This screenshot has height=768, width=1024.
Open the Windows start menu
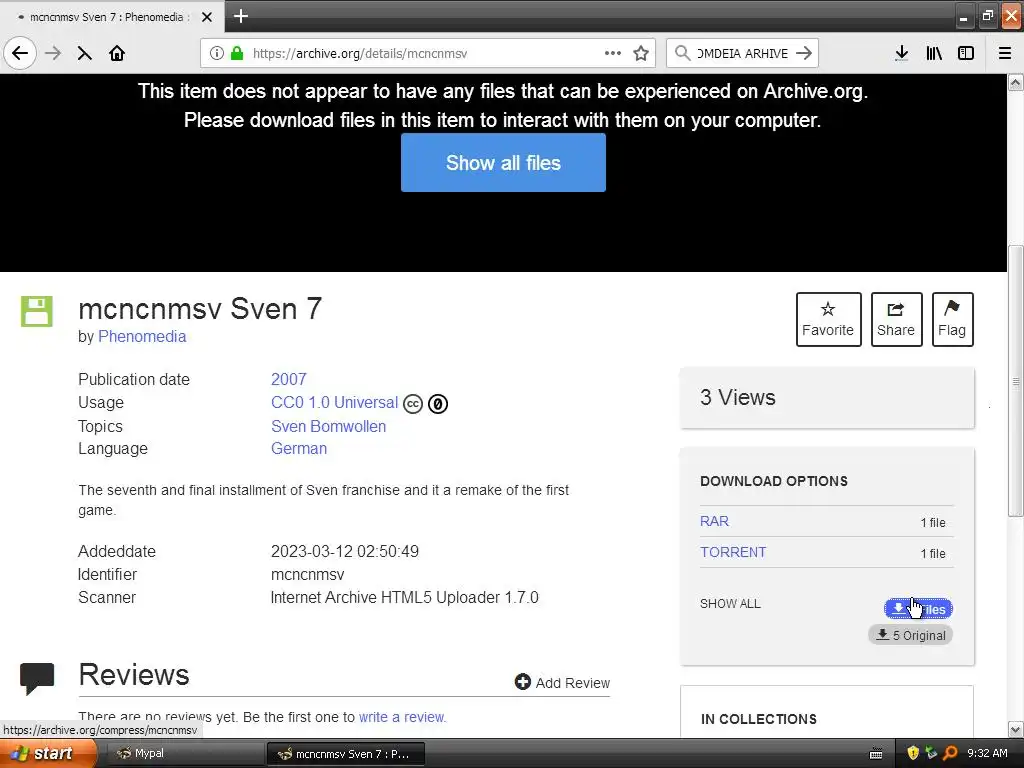coord(47,754)
